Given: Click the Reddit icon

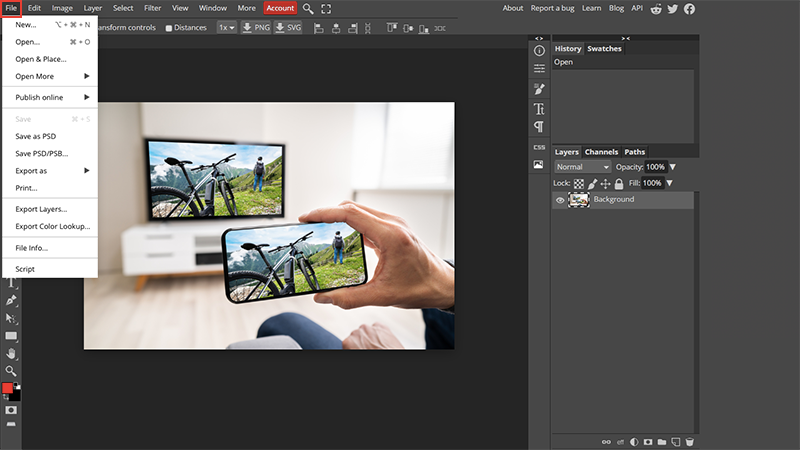Looking at the screenshot, I should click(x=656, y=9).
